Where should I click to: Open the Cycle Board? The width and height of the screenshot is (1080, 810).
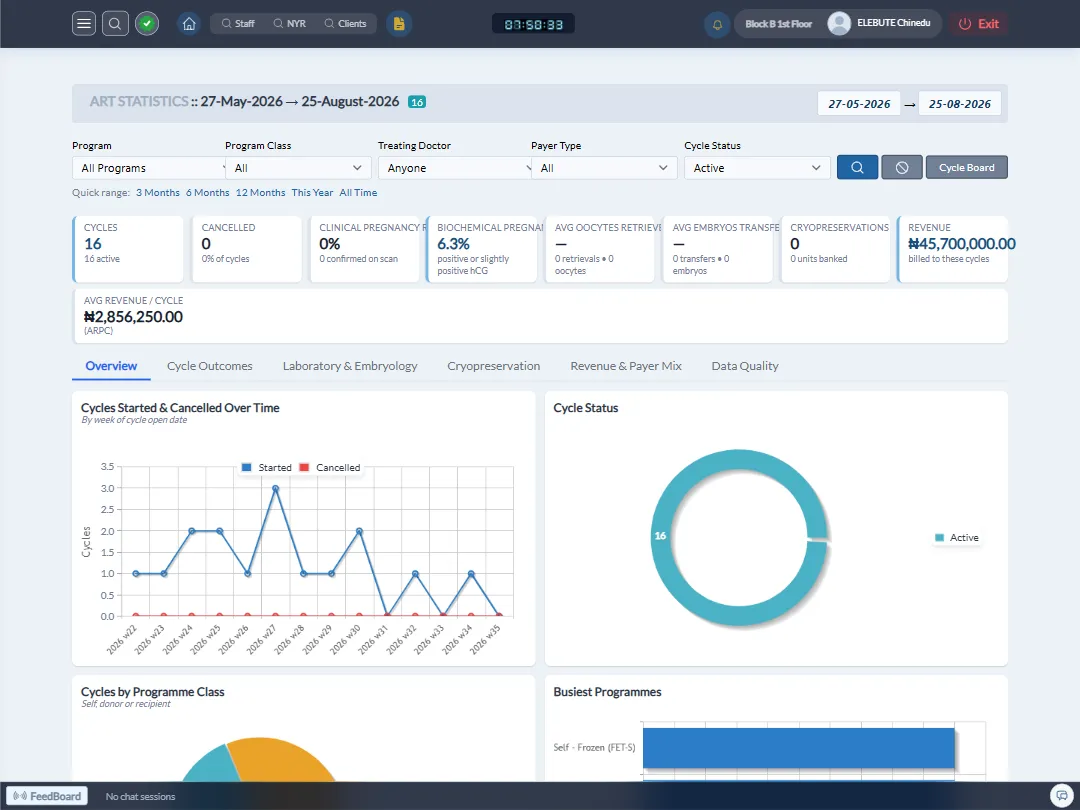[966, 167]
